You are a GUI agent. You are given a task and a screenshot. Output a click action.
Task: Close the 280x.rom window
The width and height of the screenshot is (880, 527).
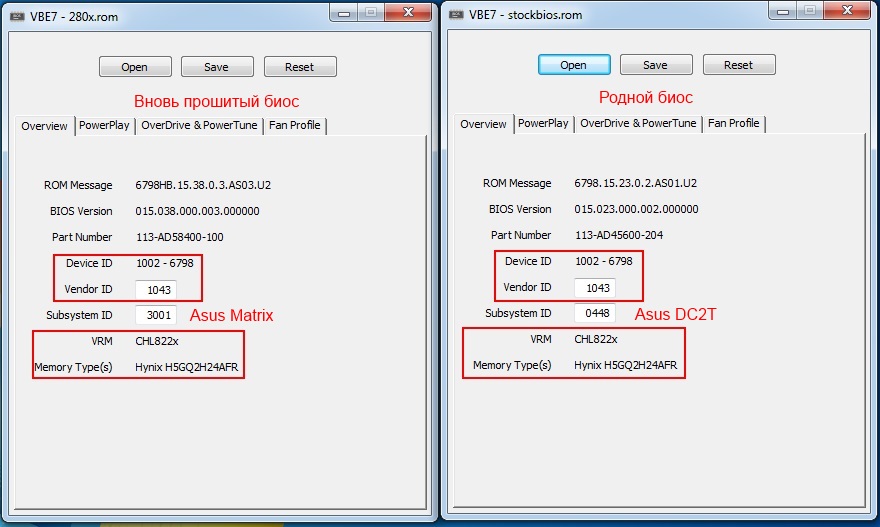click(x=409, y=12)
